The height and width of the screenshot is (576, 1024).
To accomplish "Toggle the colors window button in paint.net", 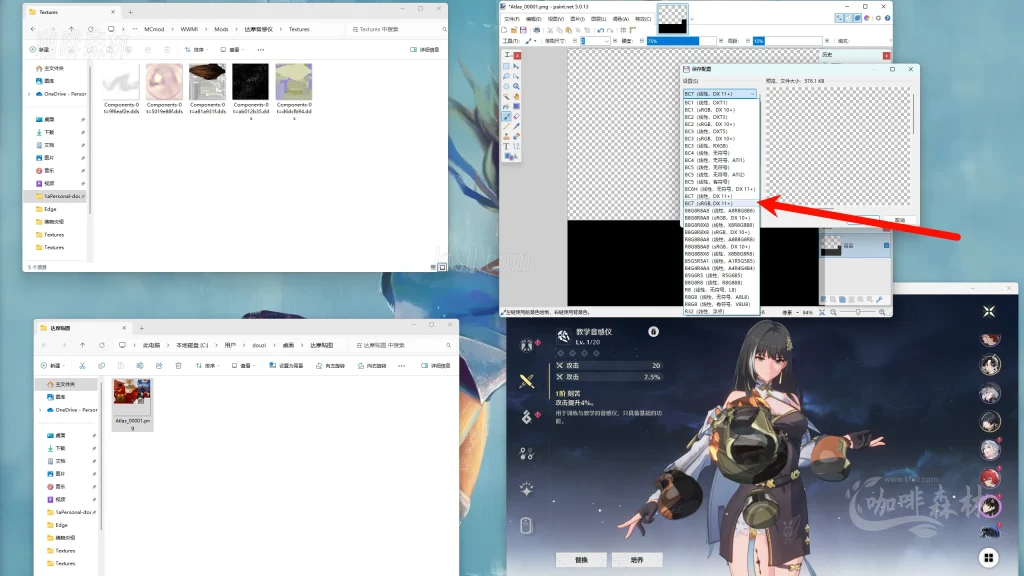I will [866, 17].
